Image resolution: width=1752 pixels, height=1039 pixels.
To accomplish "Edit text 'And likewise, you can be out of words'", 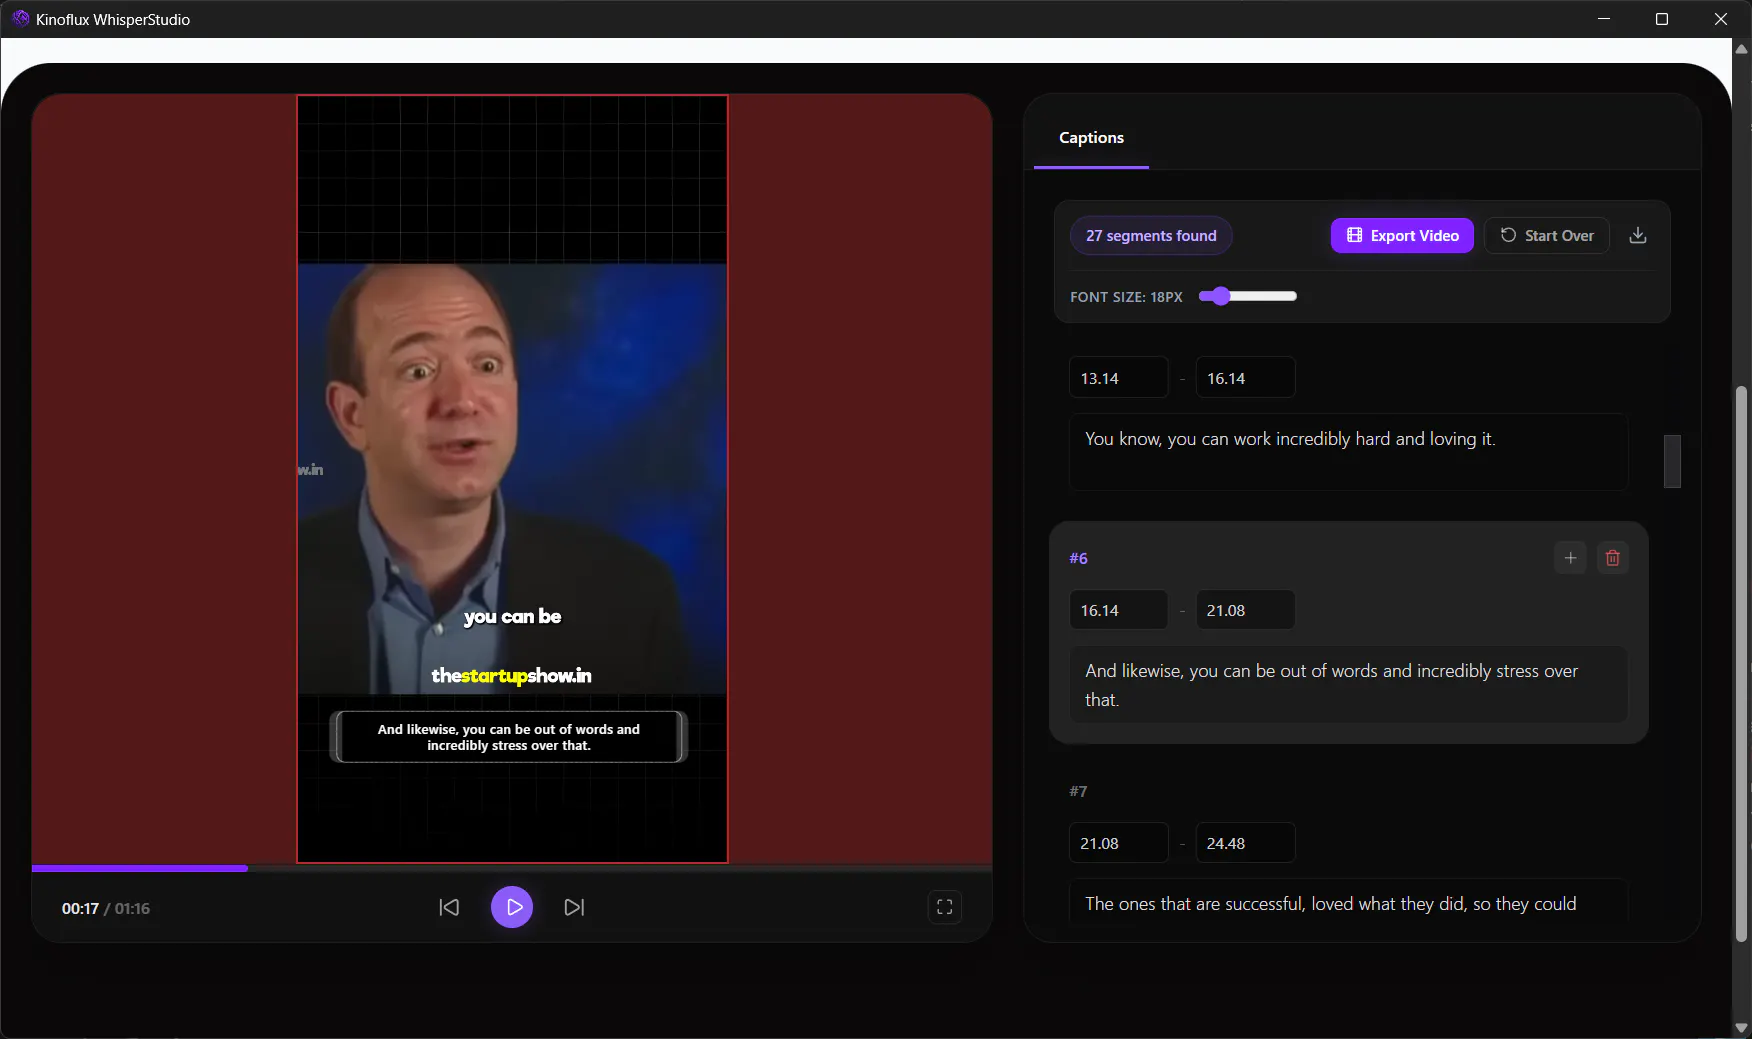I will [1348, 685].
